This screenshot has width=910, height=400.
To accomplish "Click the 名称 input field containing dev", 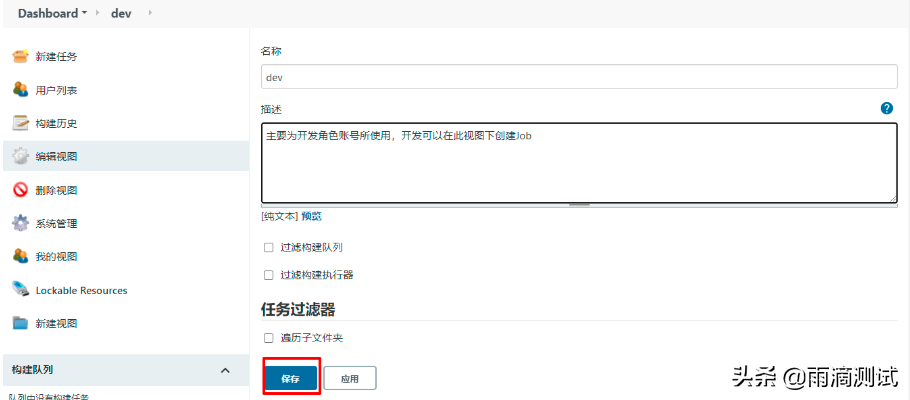I will pos(579,77).
